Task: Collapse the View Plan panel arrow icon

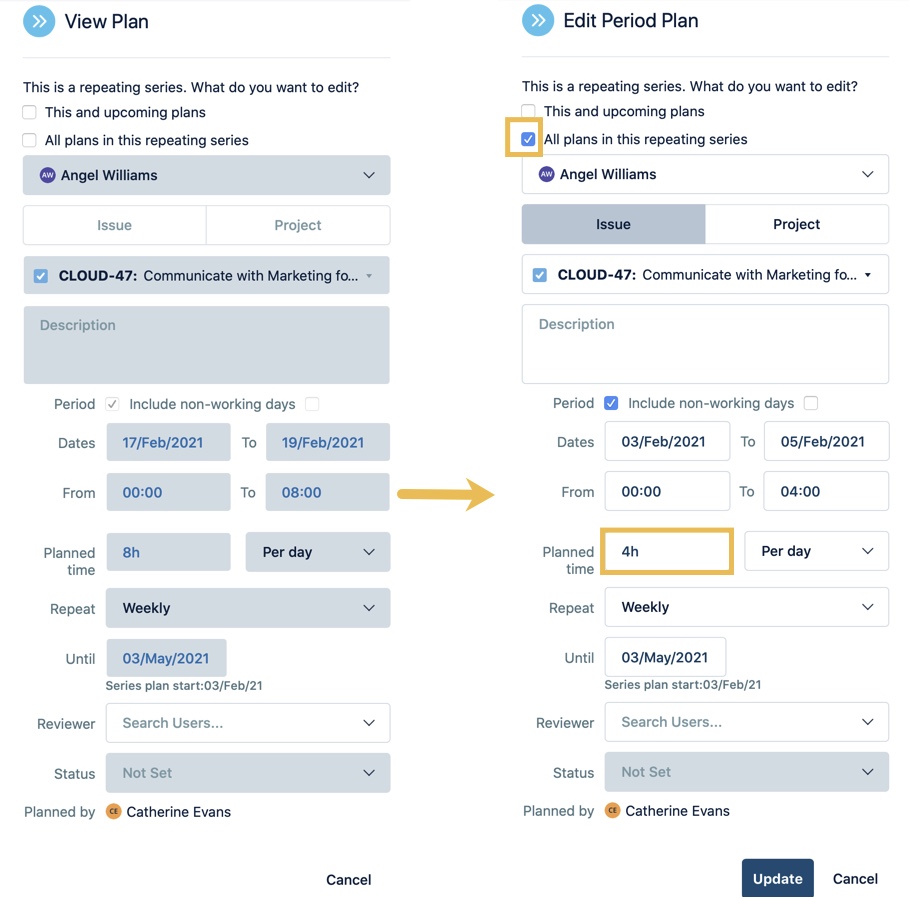Action: (39, 21)
